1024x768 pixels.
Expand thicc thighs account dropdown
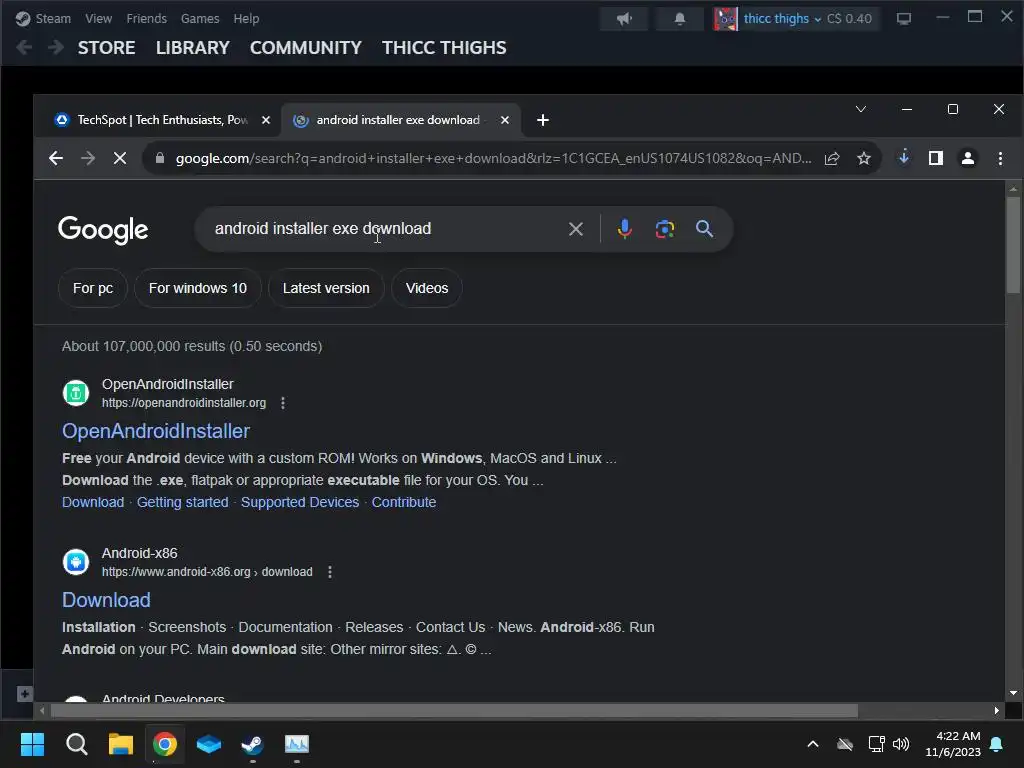click(x=817, y=20)
